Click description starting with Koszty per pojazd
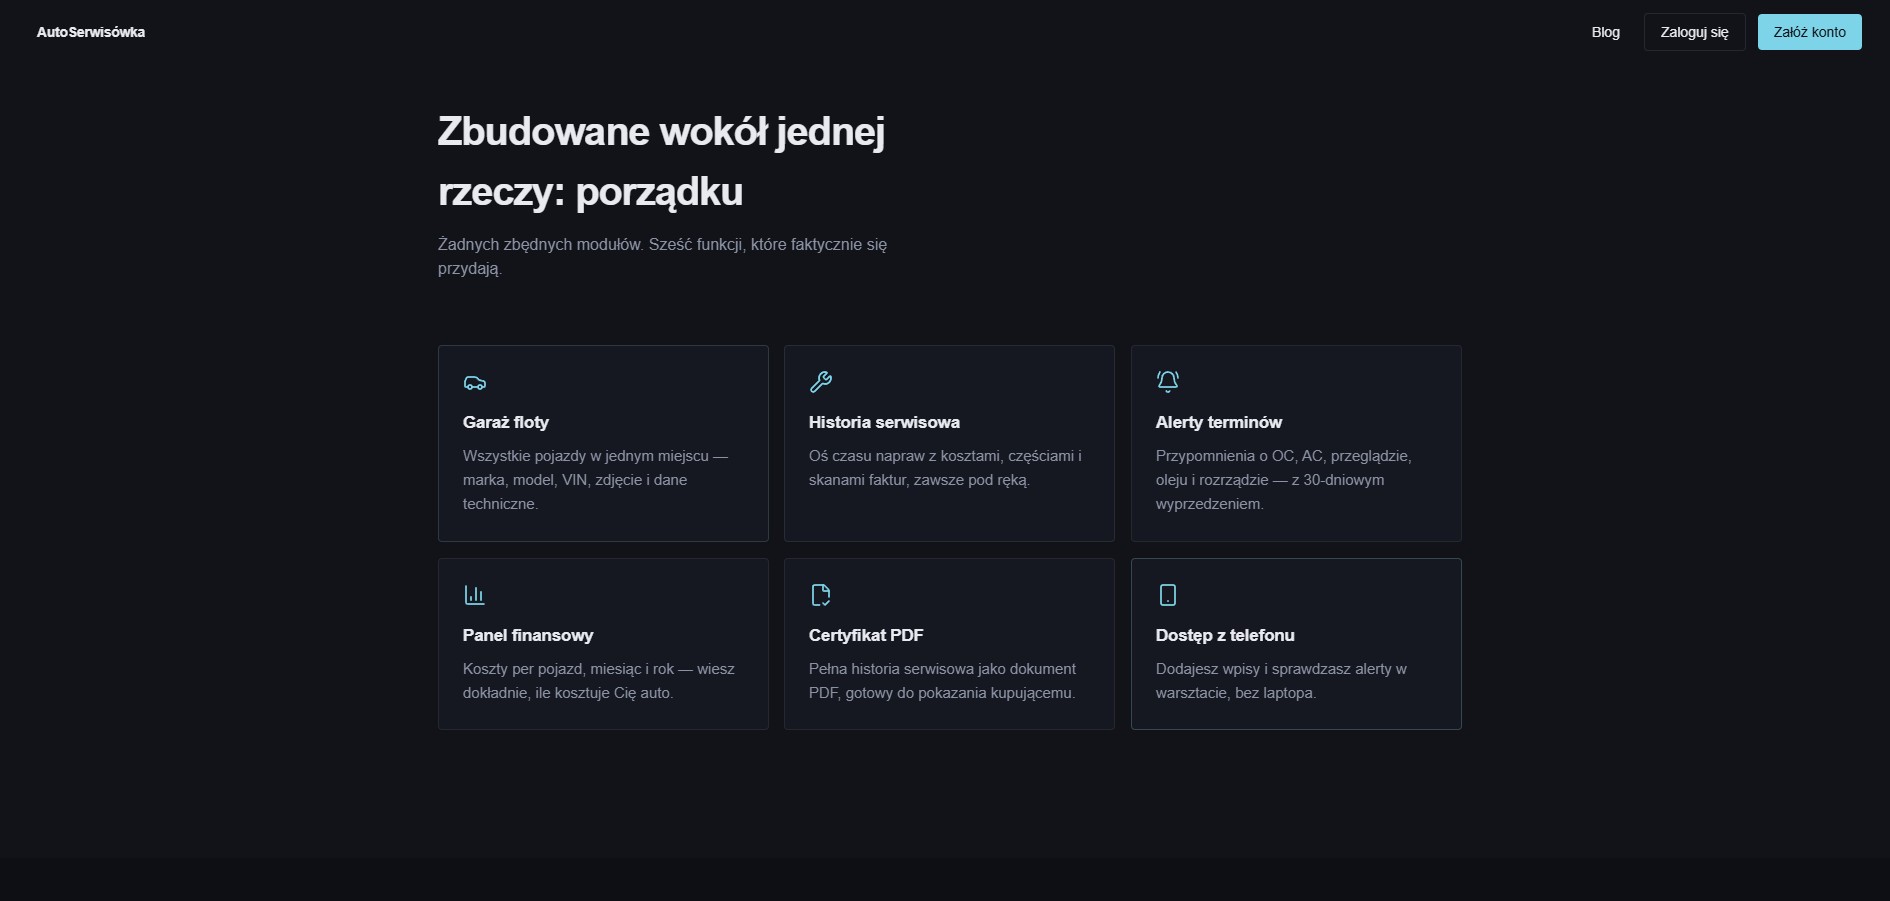The image size is (1890, 901). [599, 681]
